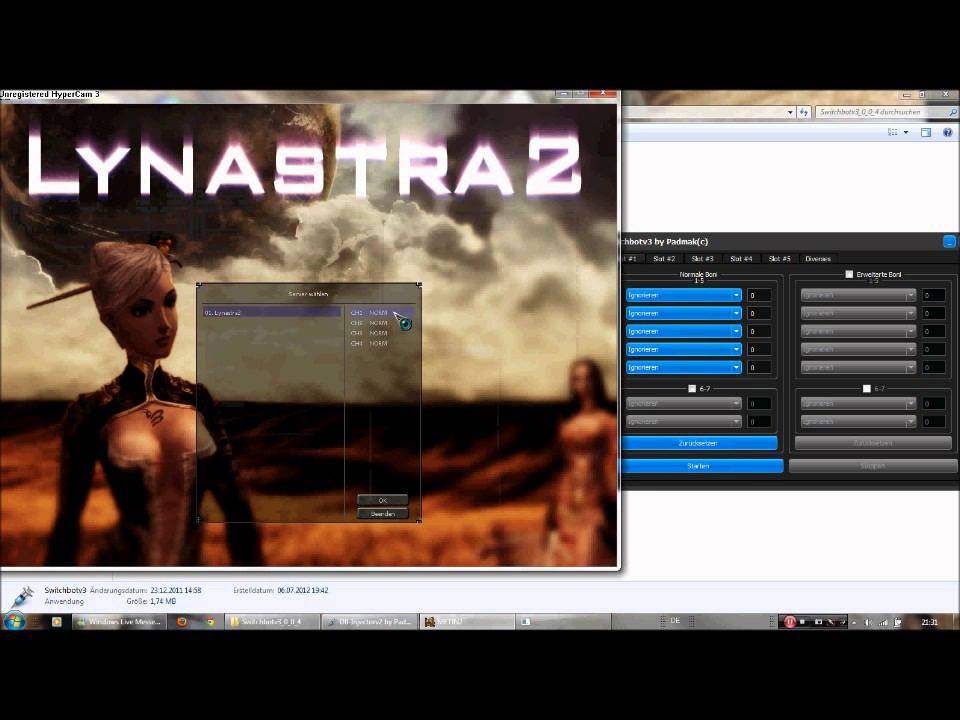Open the media player taskbar icon
Screen dimensions: 960x720
tap(56, 621)
